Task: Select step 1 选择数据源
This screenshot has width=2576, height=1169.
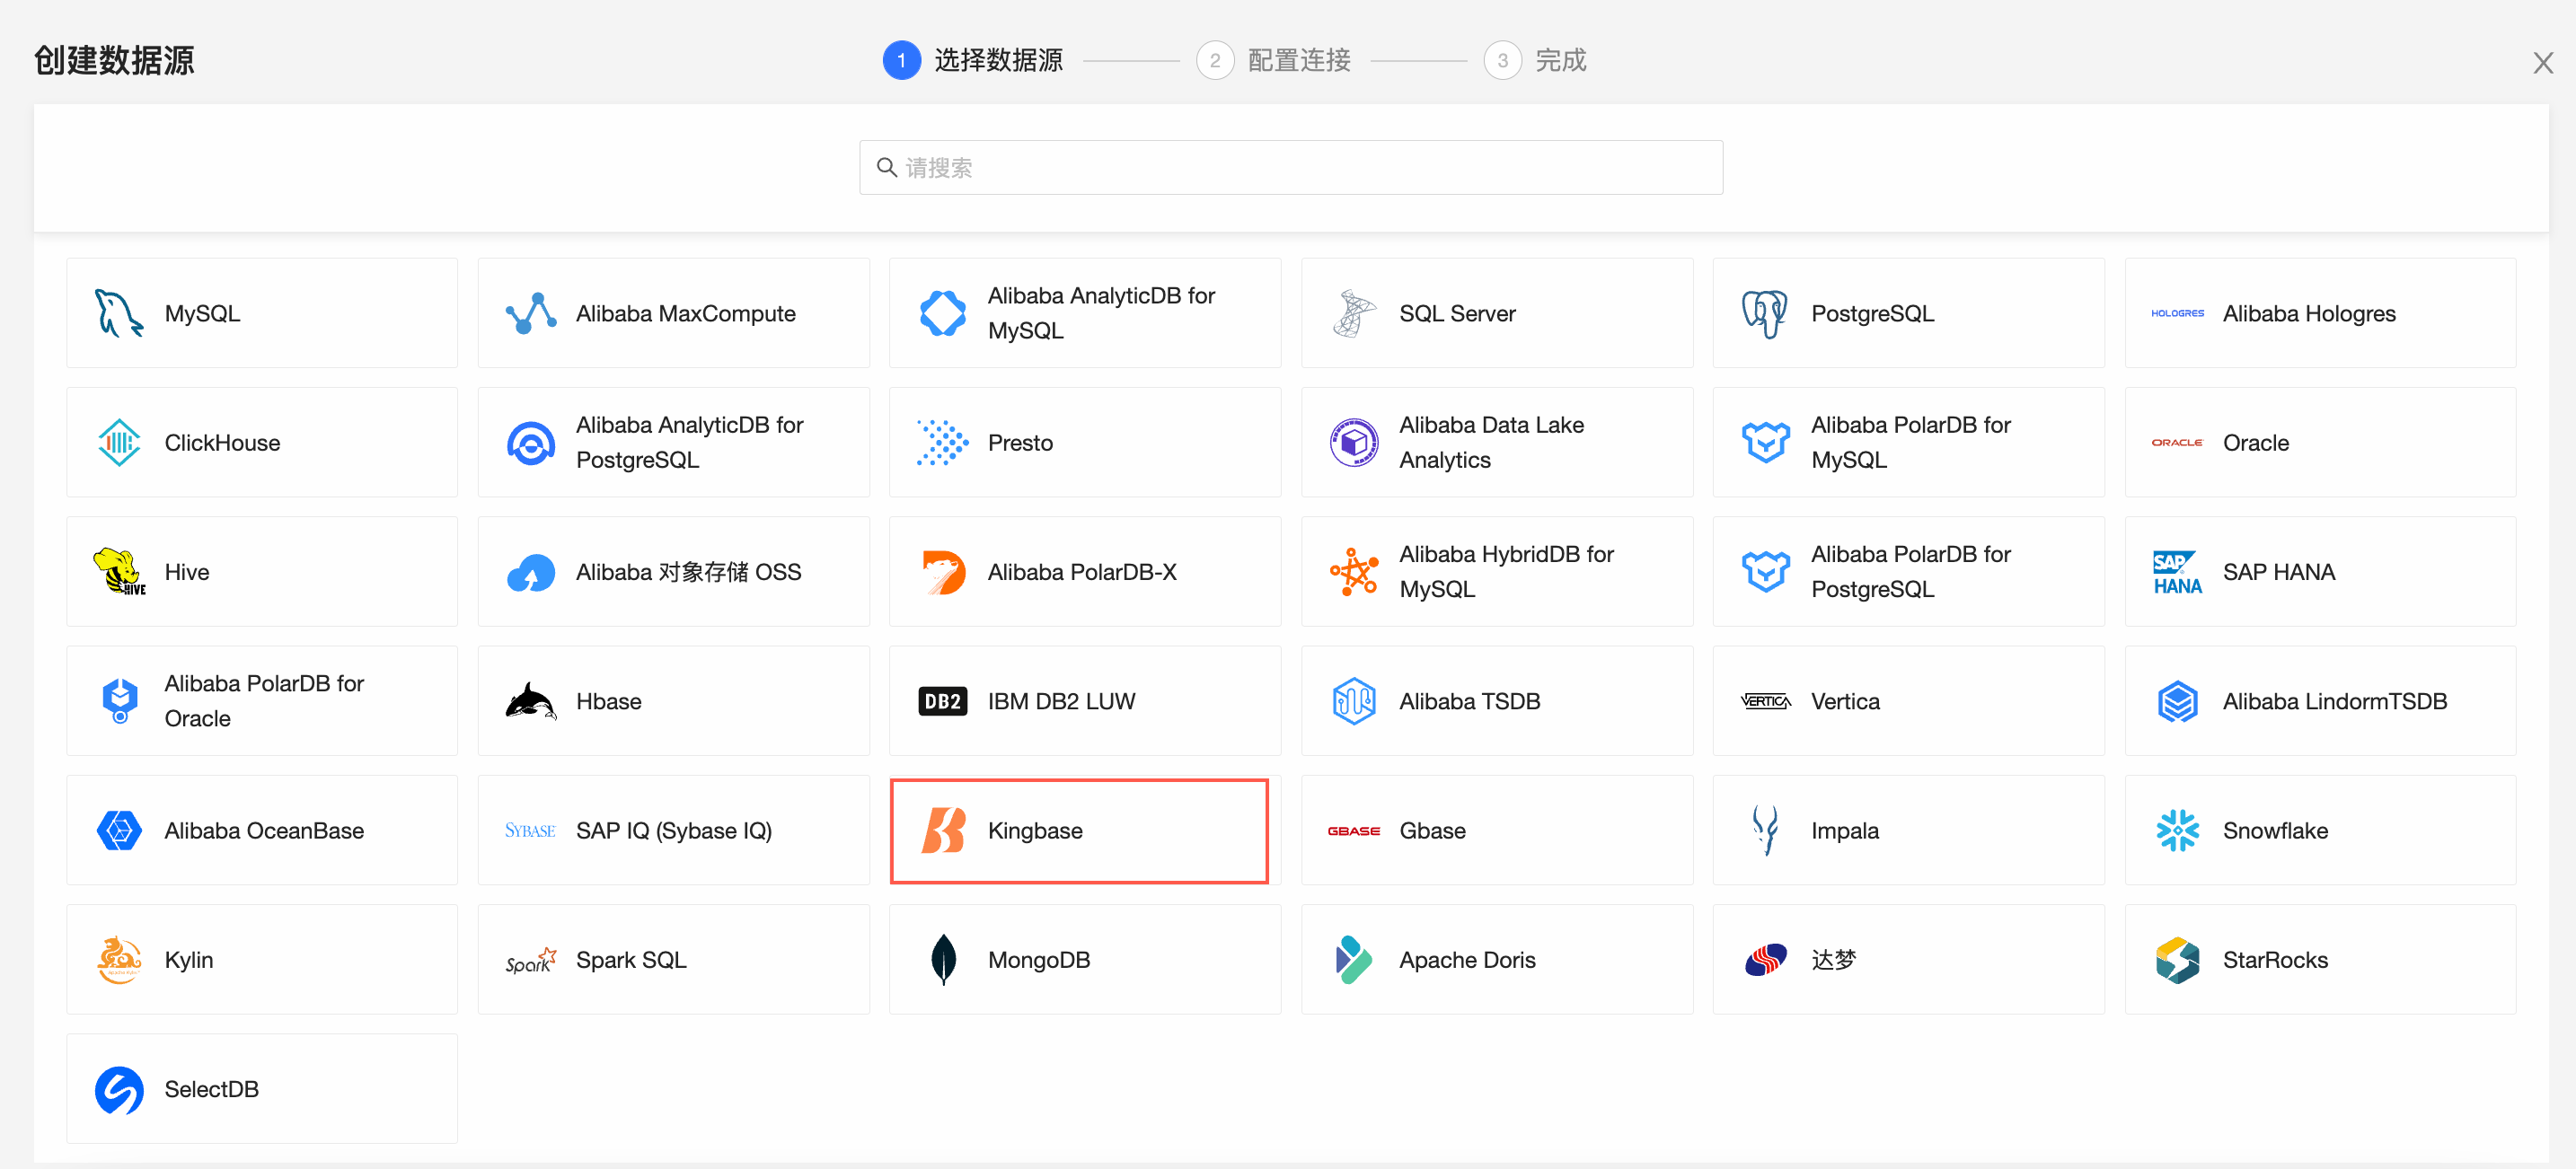Action: pyautogui.click(x=972, y=60)
